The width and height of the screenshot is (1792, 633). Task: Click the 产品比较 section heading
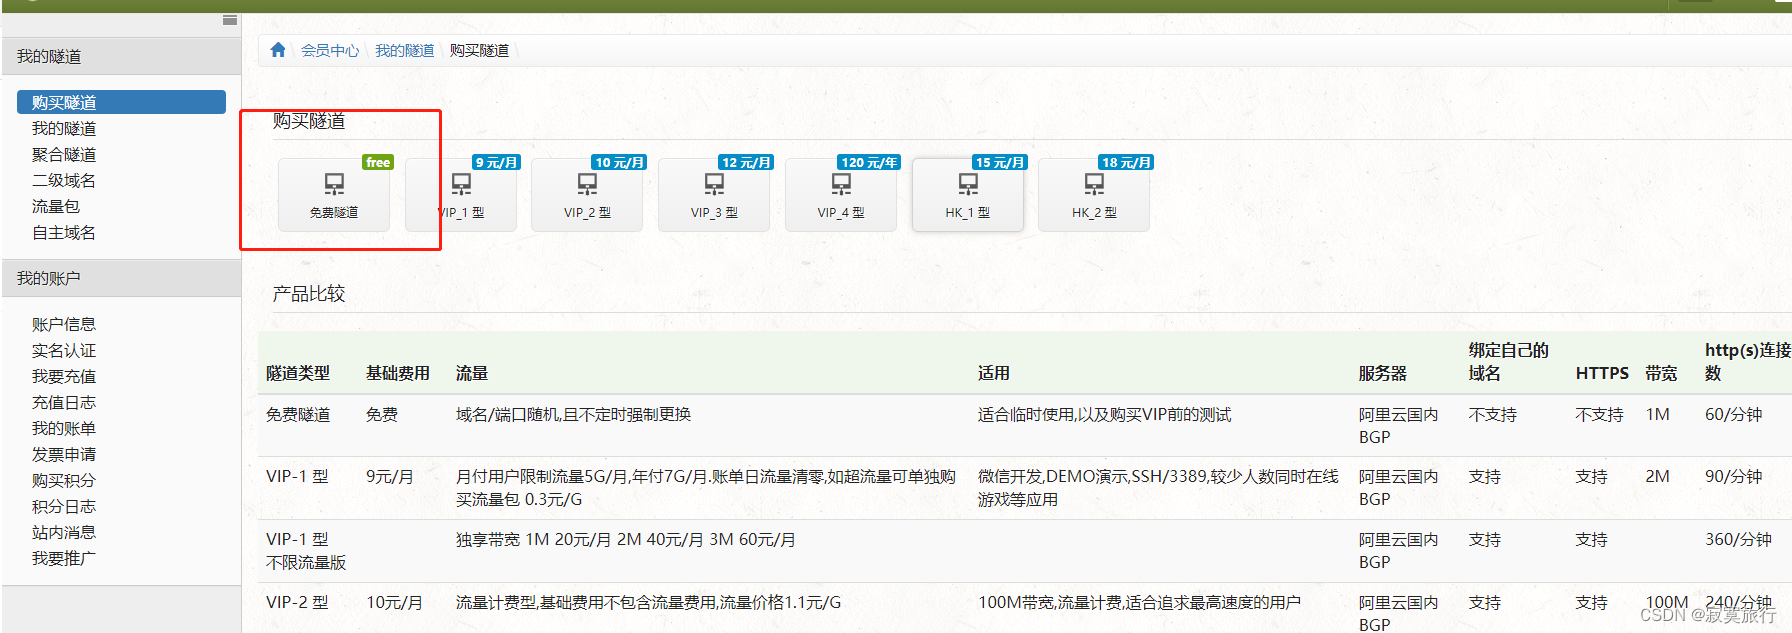[x=309, y=293]
